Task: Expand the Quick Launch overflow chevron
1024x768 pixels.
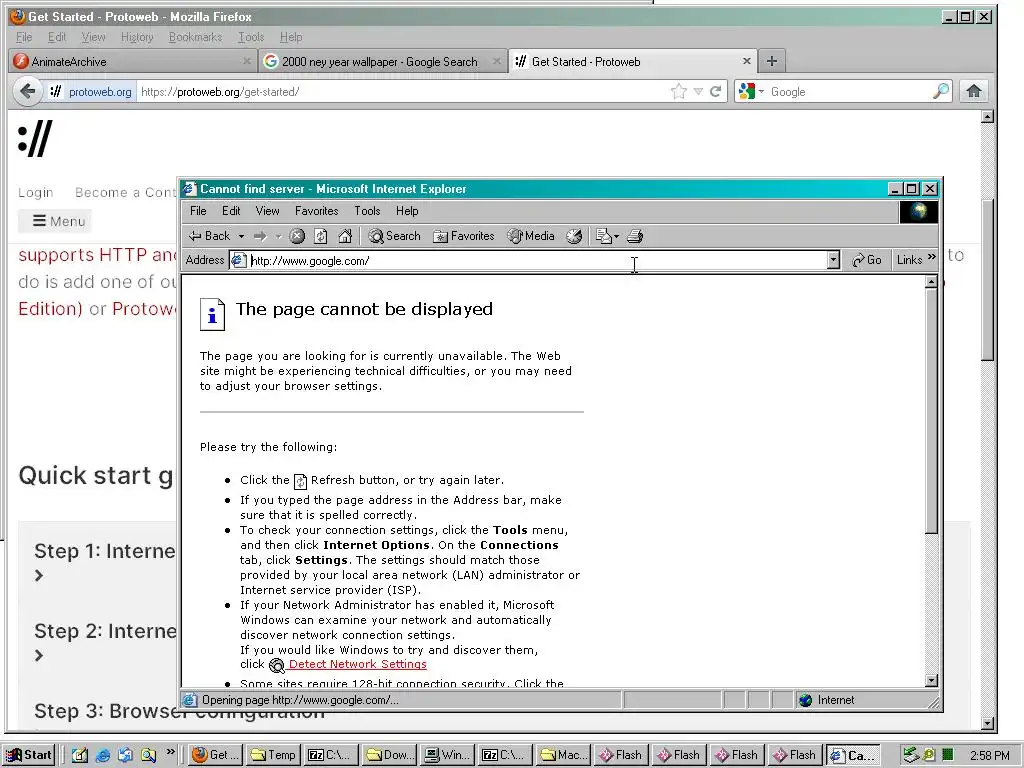Action: coord(170,751)
